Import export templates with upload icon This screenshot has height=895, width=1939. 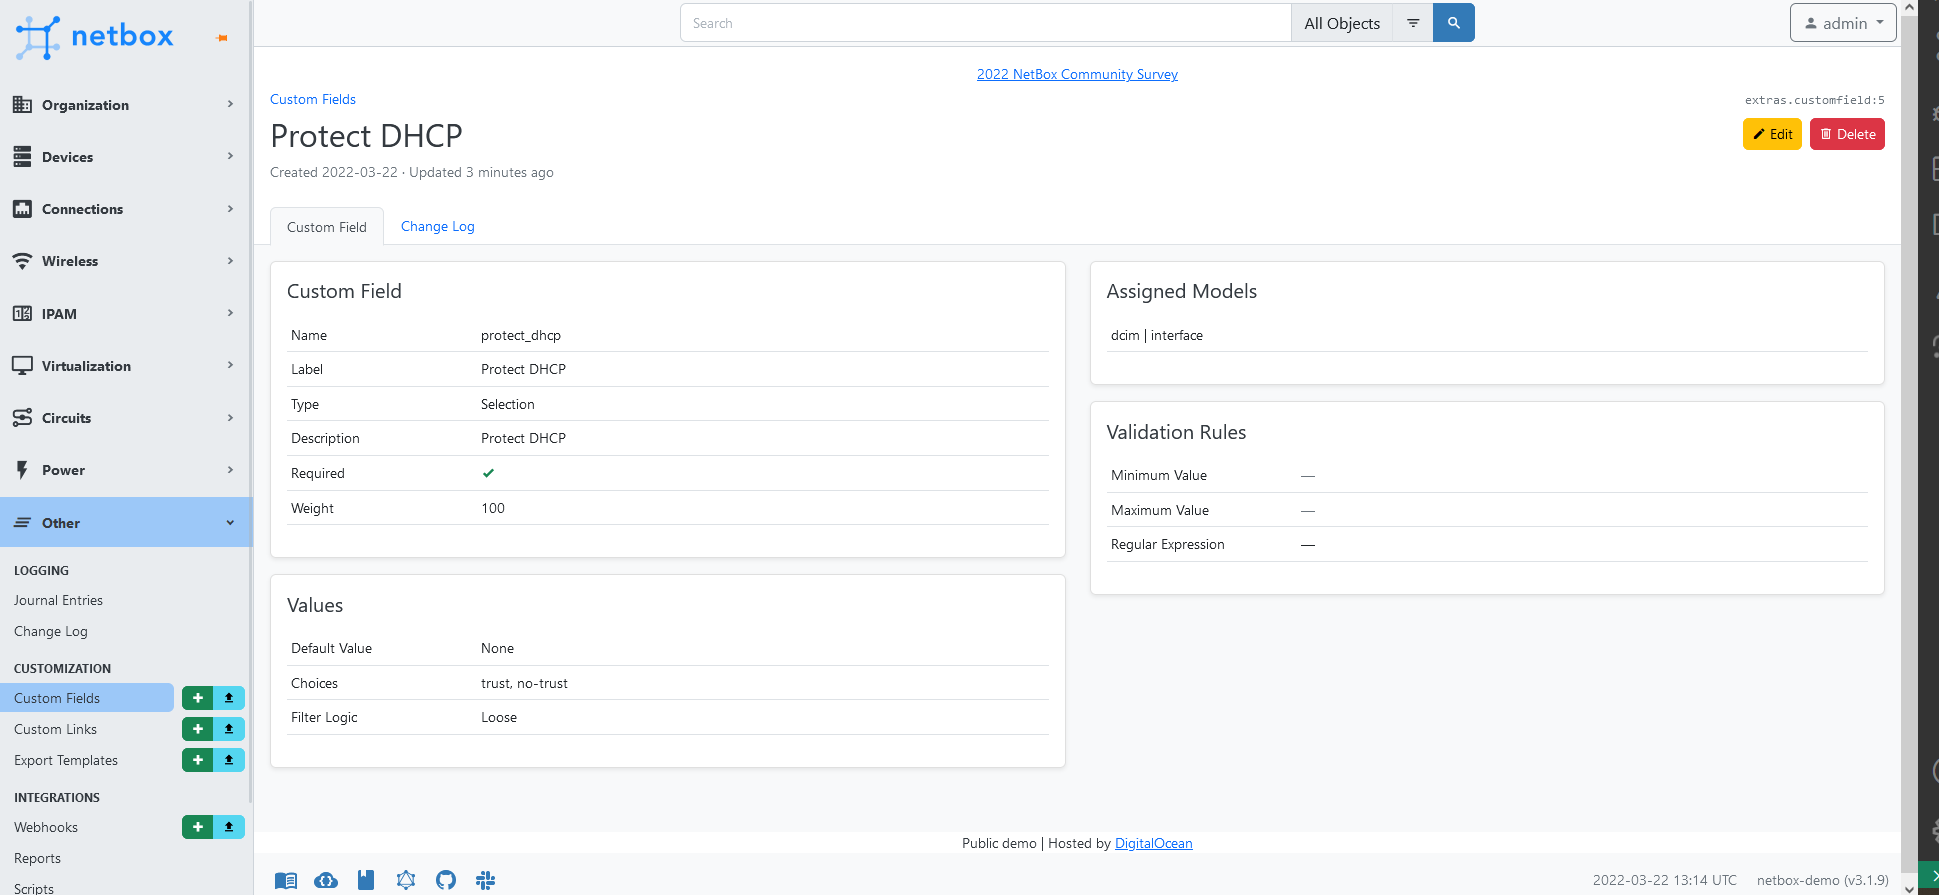pos(229,760)
